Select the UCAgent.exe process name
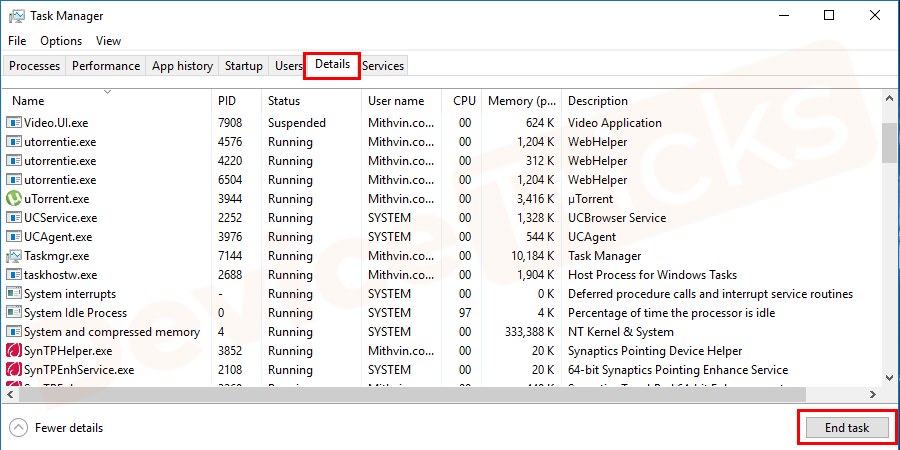The image size is (900, 450). pyautogui.click(x=58, y=237)
